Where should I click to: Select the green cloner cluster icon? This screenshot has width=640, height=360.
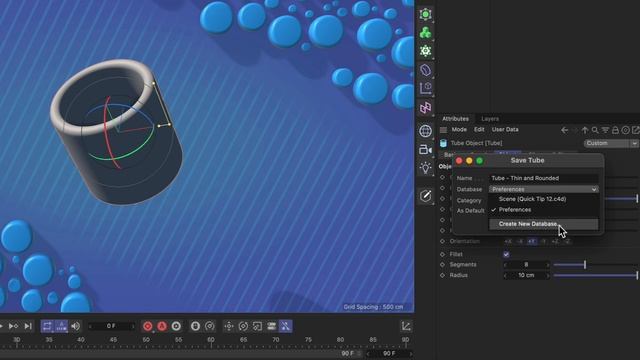[426, 33]
